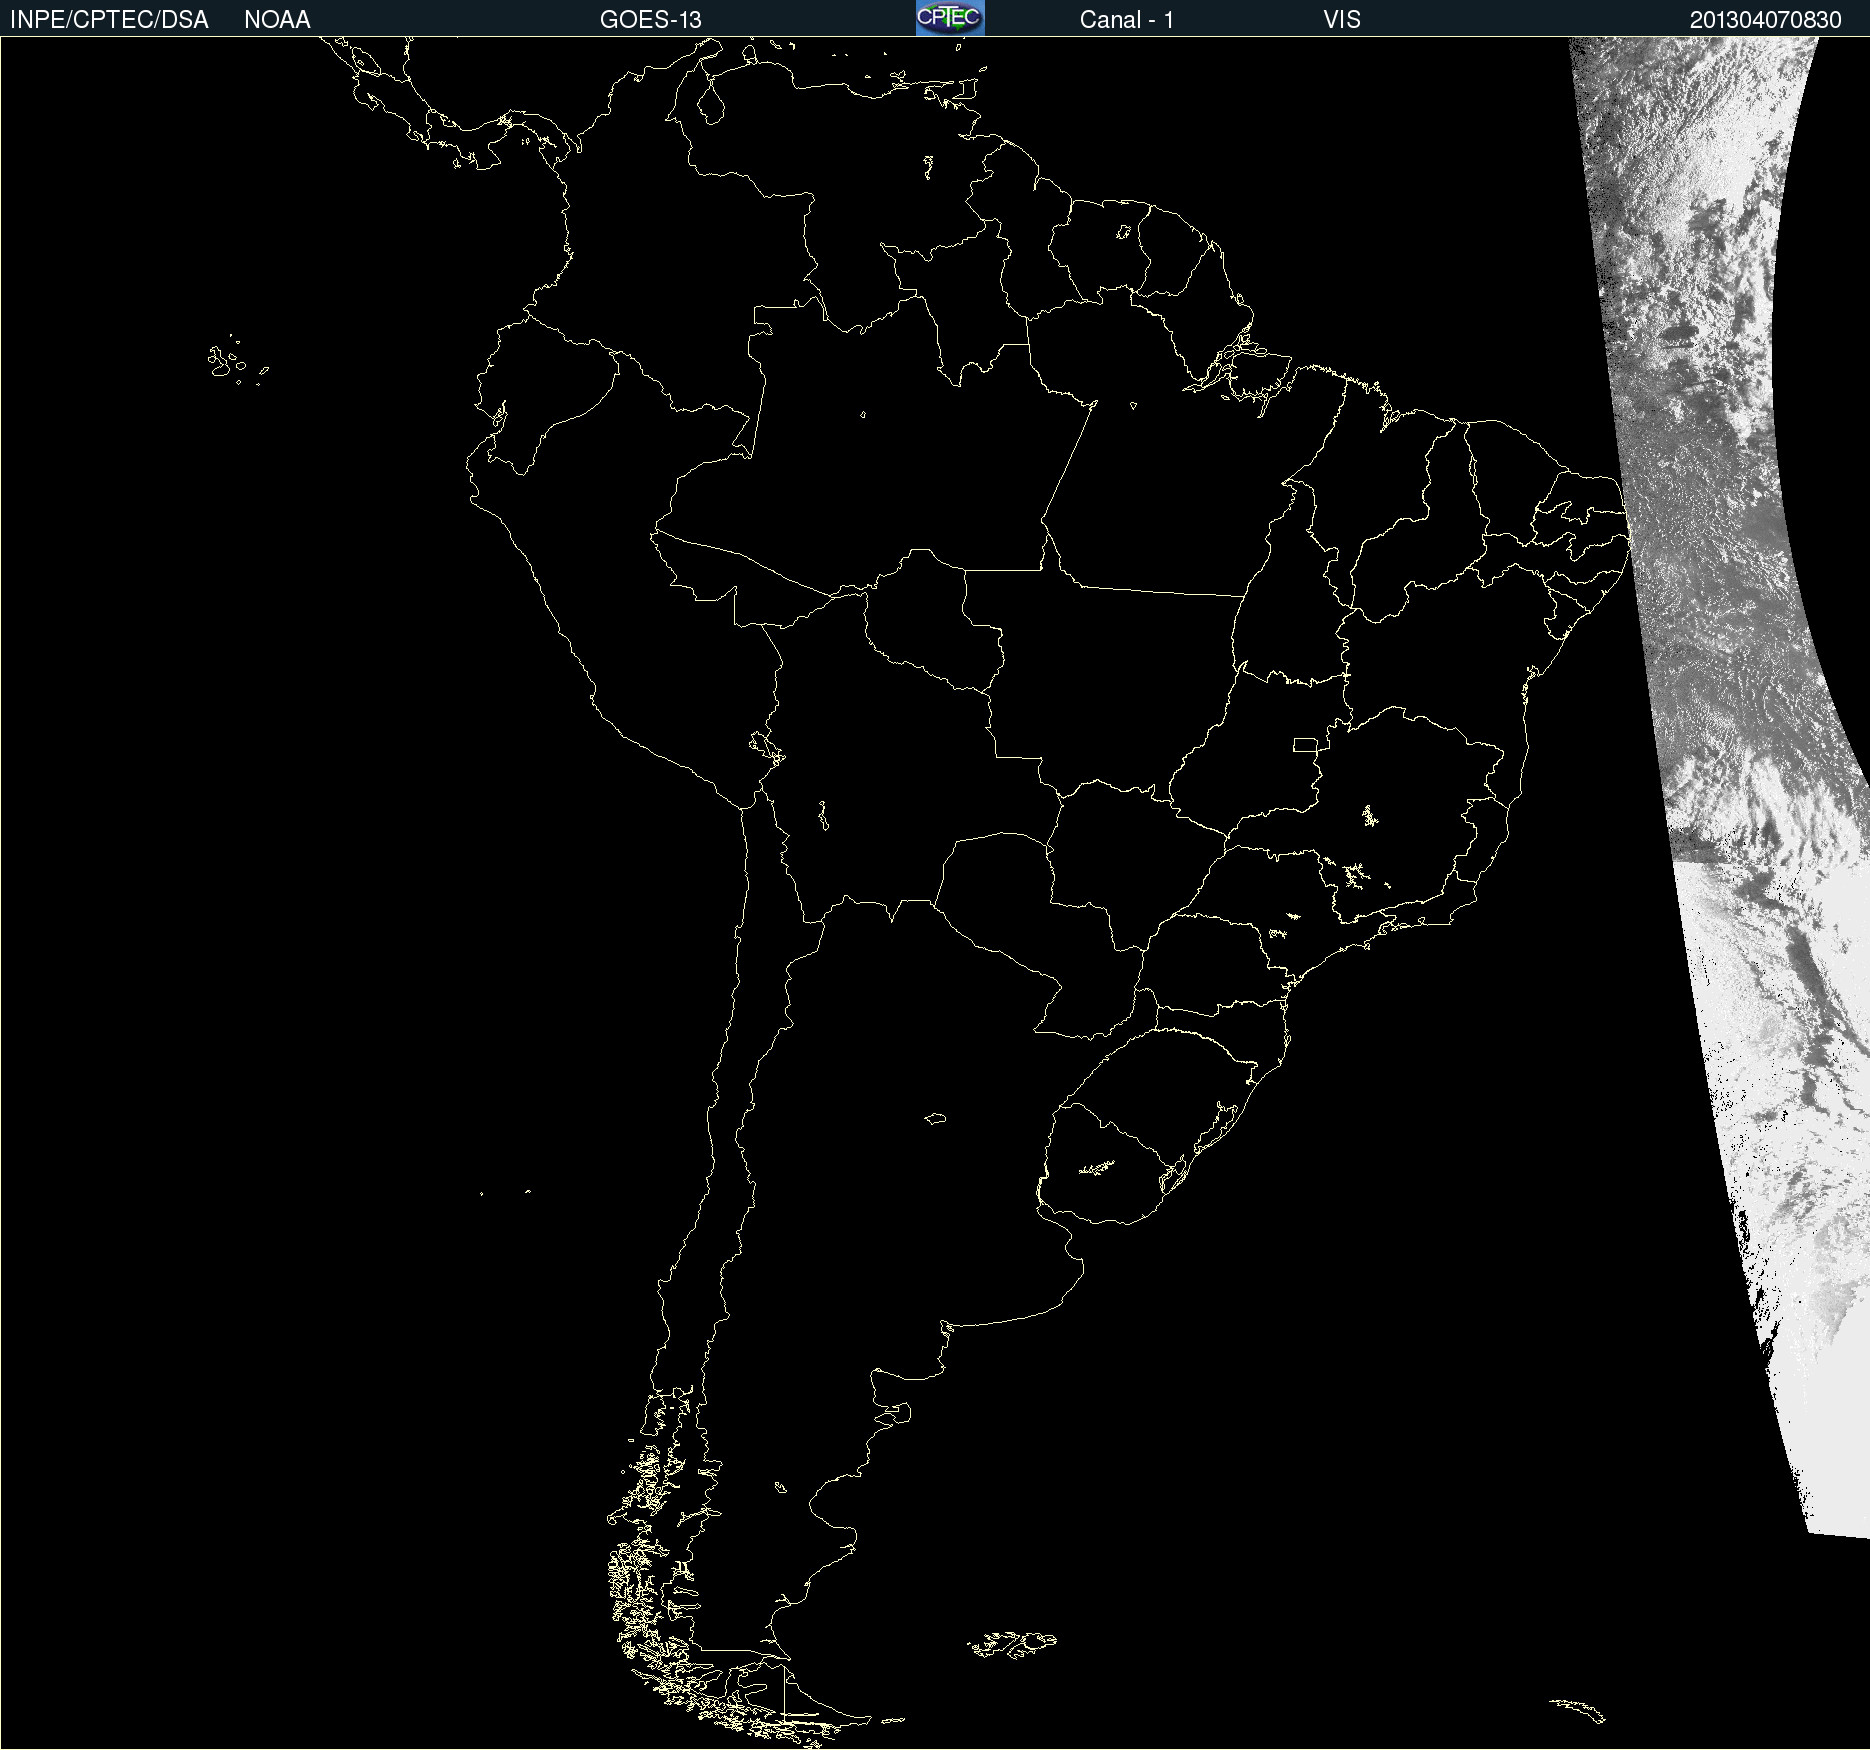Click the 201304070830 timestamp
The image size is (1870, 1750).
[1766, 20]
